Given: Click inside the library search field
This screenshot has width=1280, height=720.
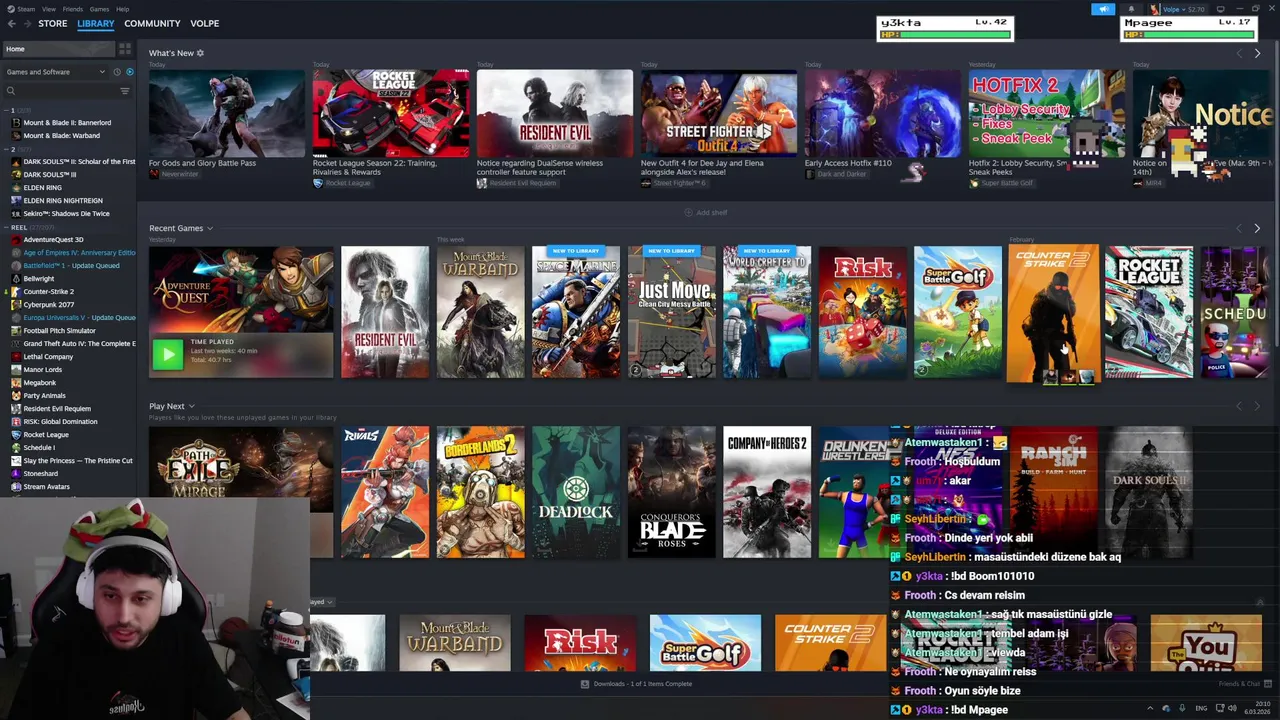Looking at the screenshot, I should (x=67, y=91).
